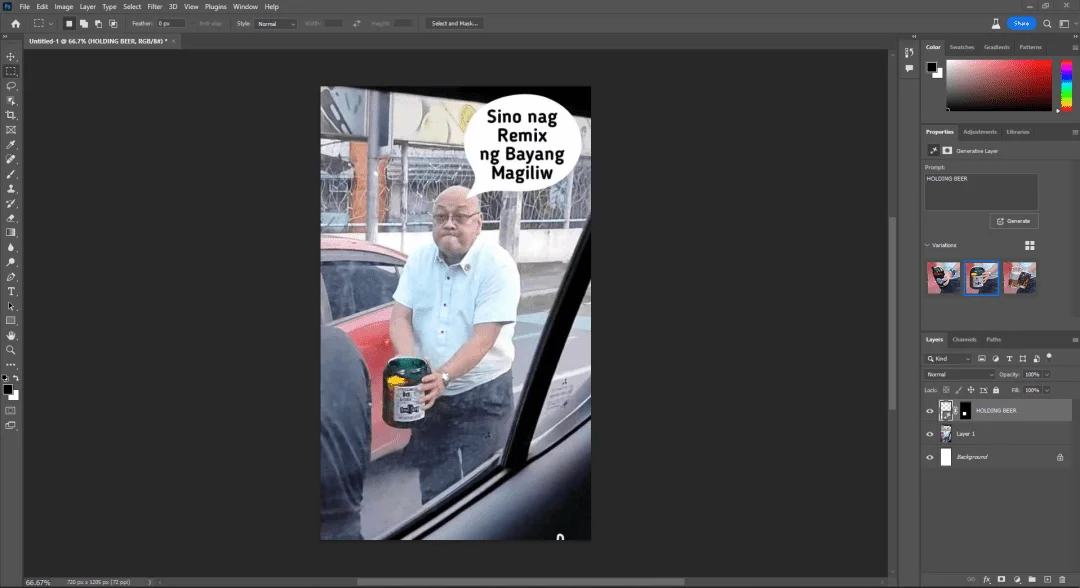Select the History Brush tool
This screenshot has width=1080, height=588.
click(11, 203)
